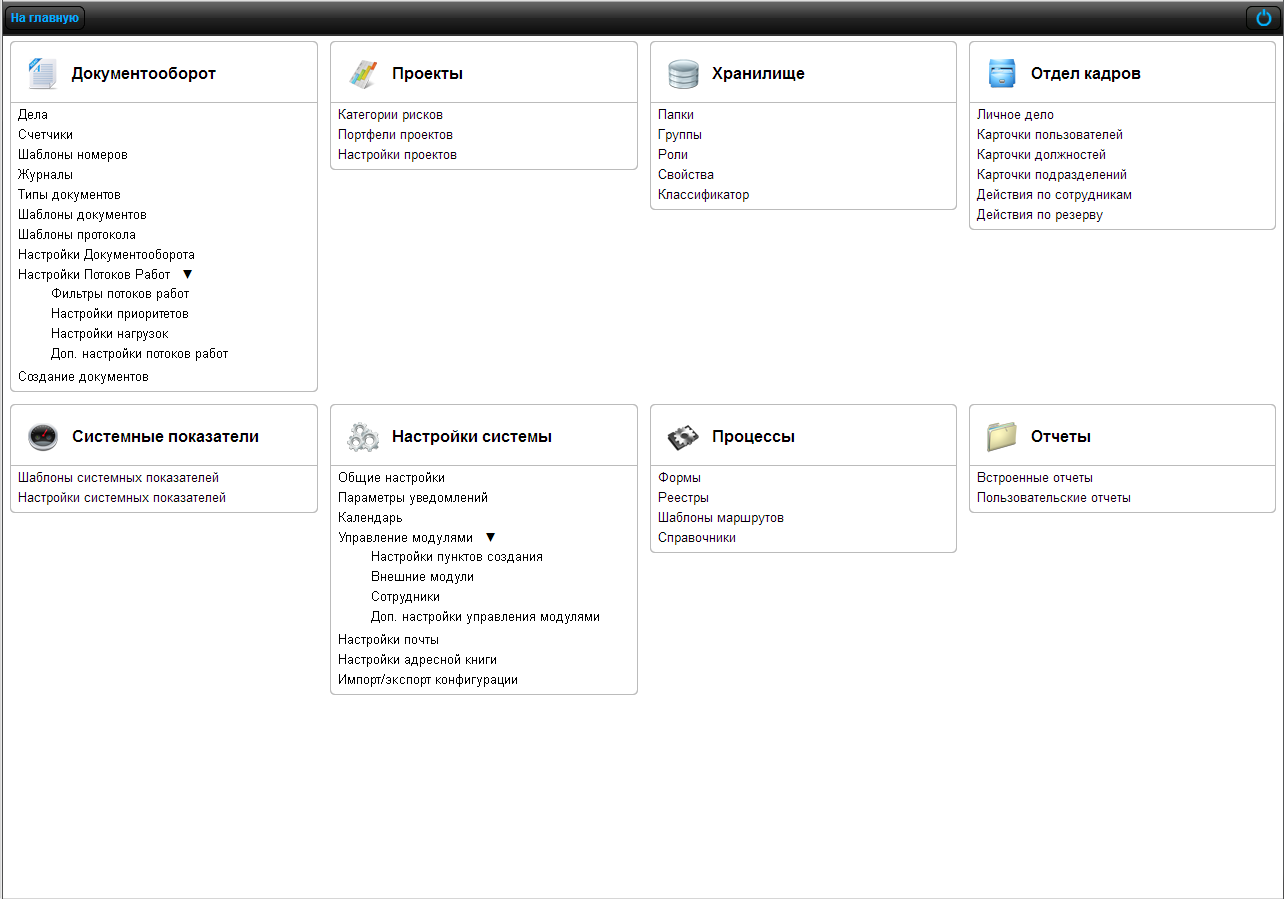Viewport: 1284px width, 899px height.
Task: Open Доп. настройки управления модулями
Action: (x=485, y=617)
